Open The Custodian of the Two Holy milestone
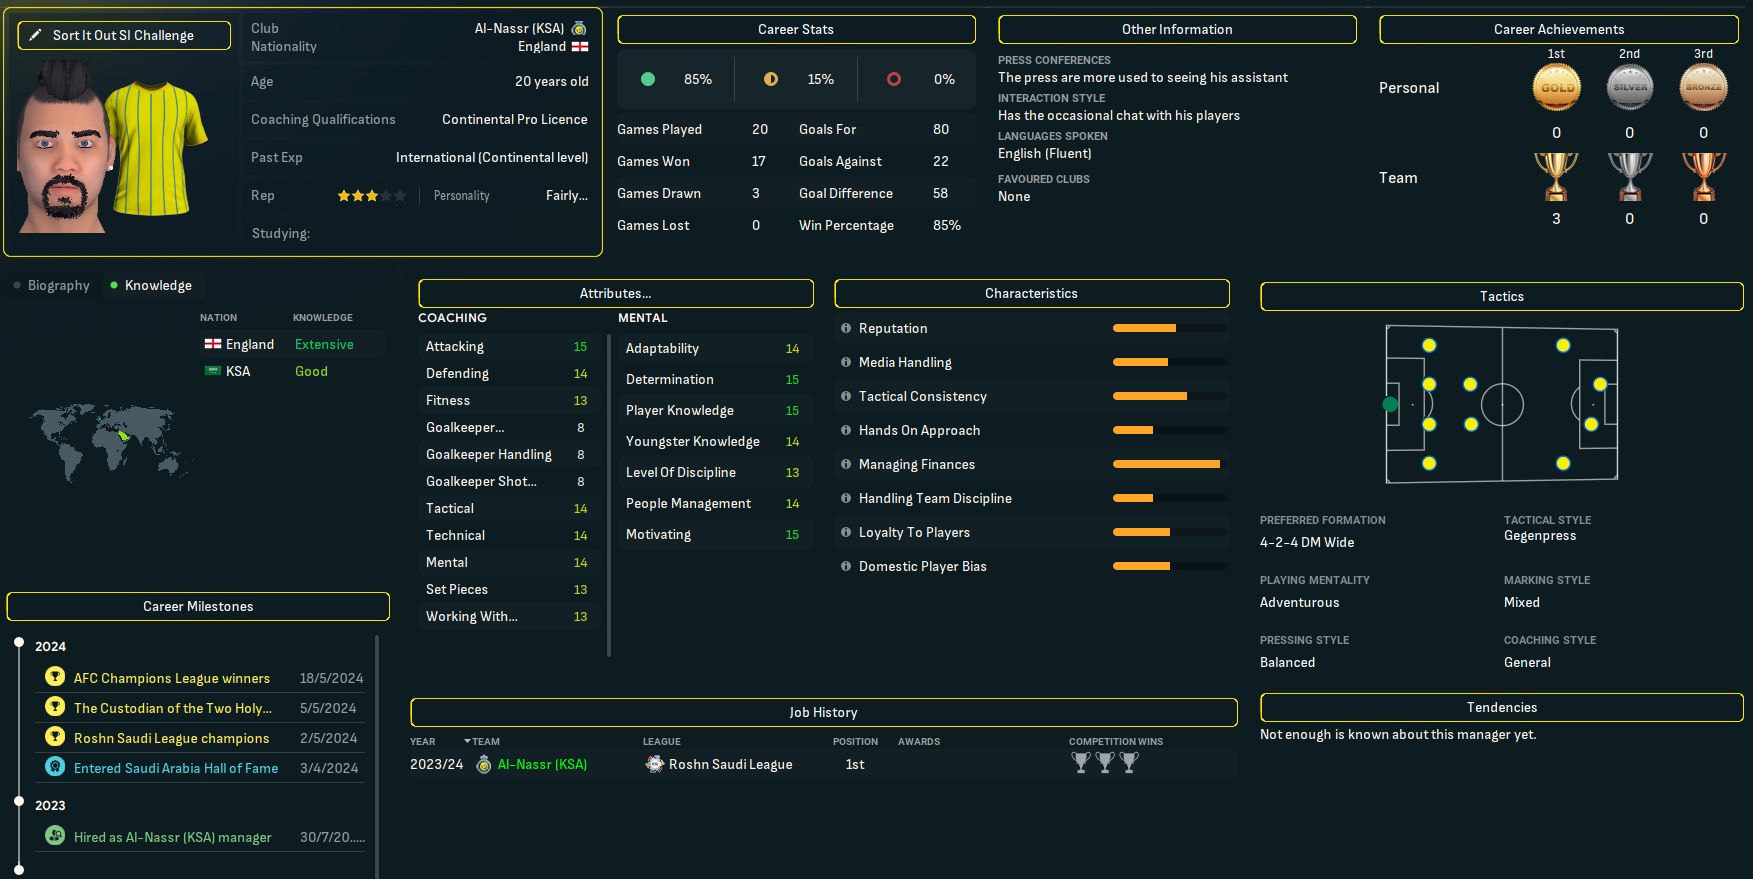1753x879 pixels. 173,708
